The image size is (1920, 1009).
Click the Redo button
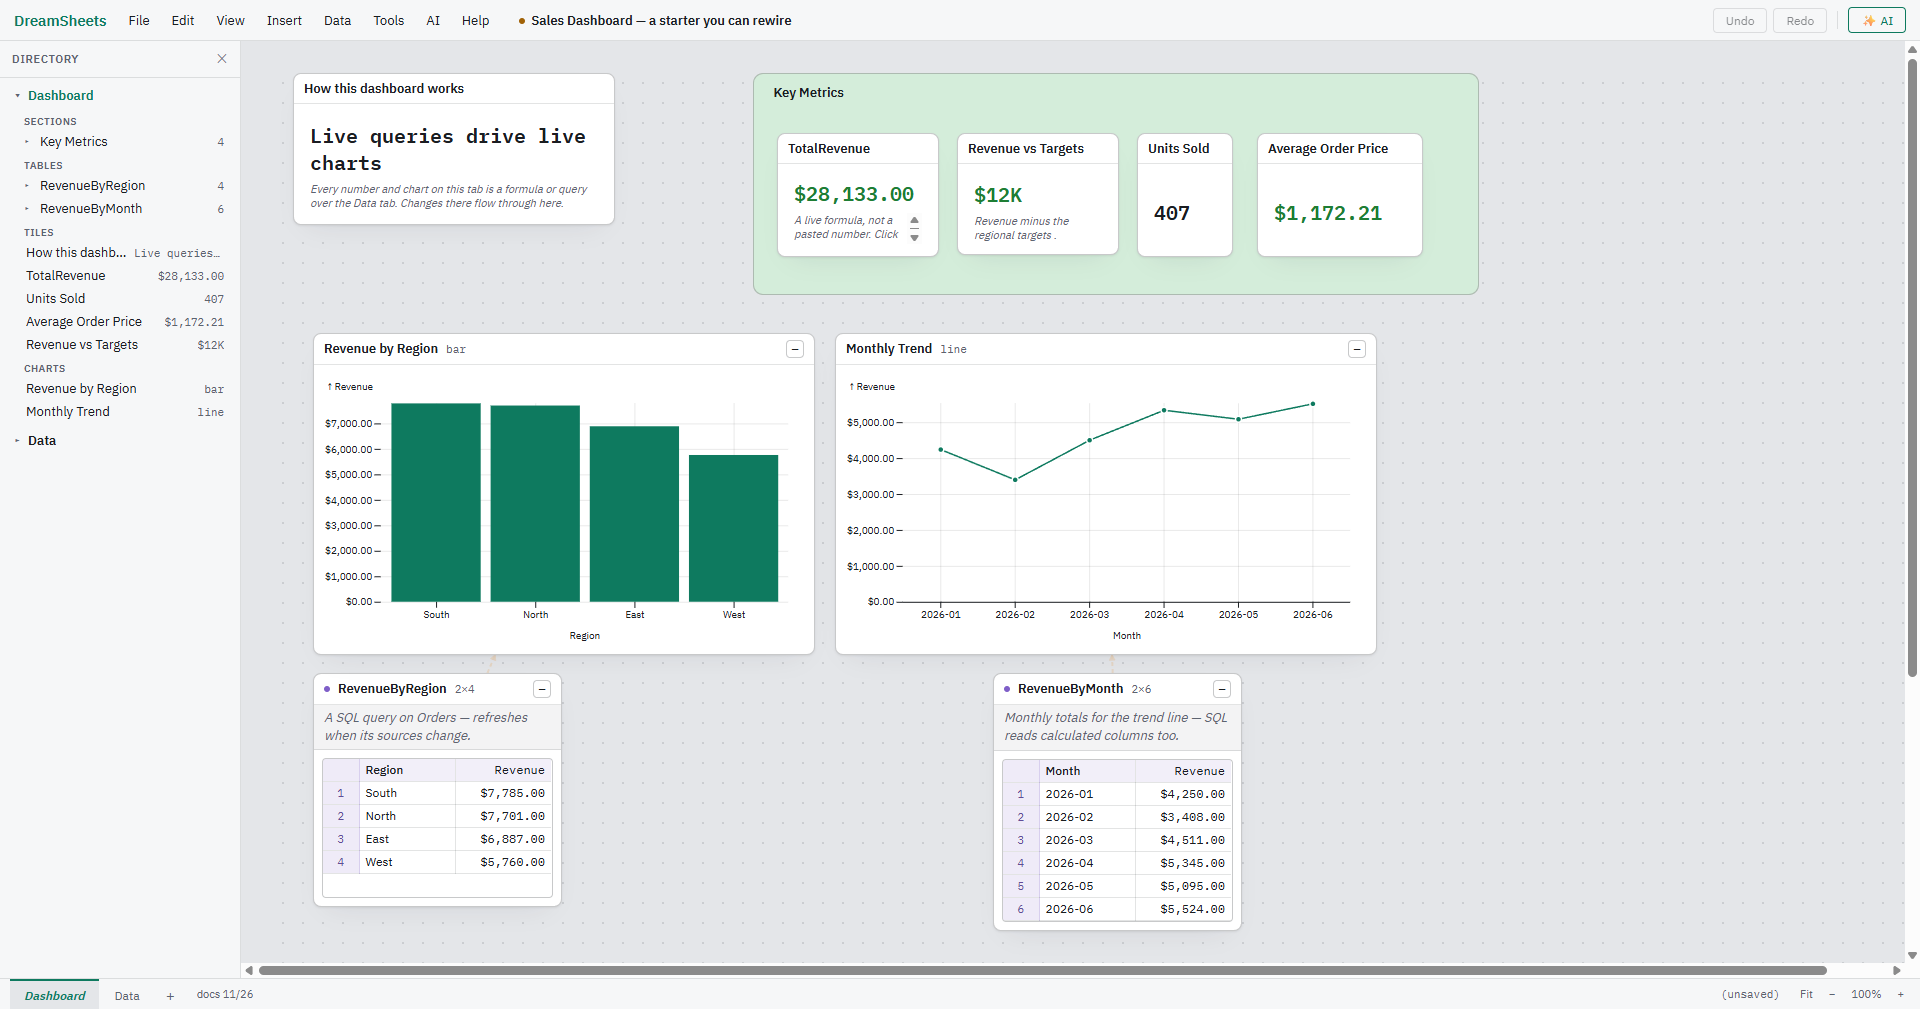point(1800,21)
